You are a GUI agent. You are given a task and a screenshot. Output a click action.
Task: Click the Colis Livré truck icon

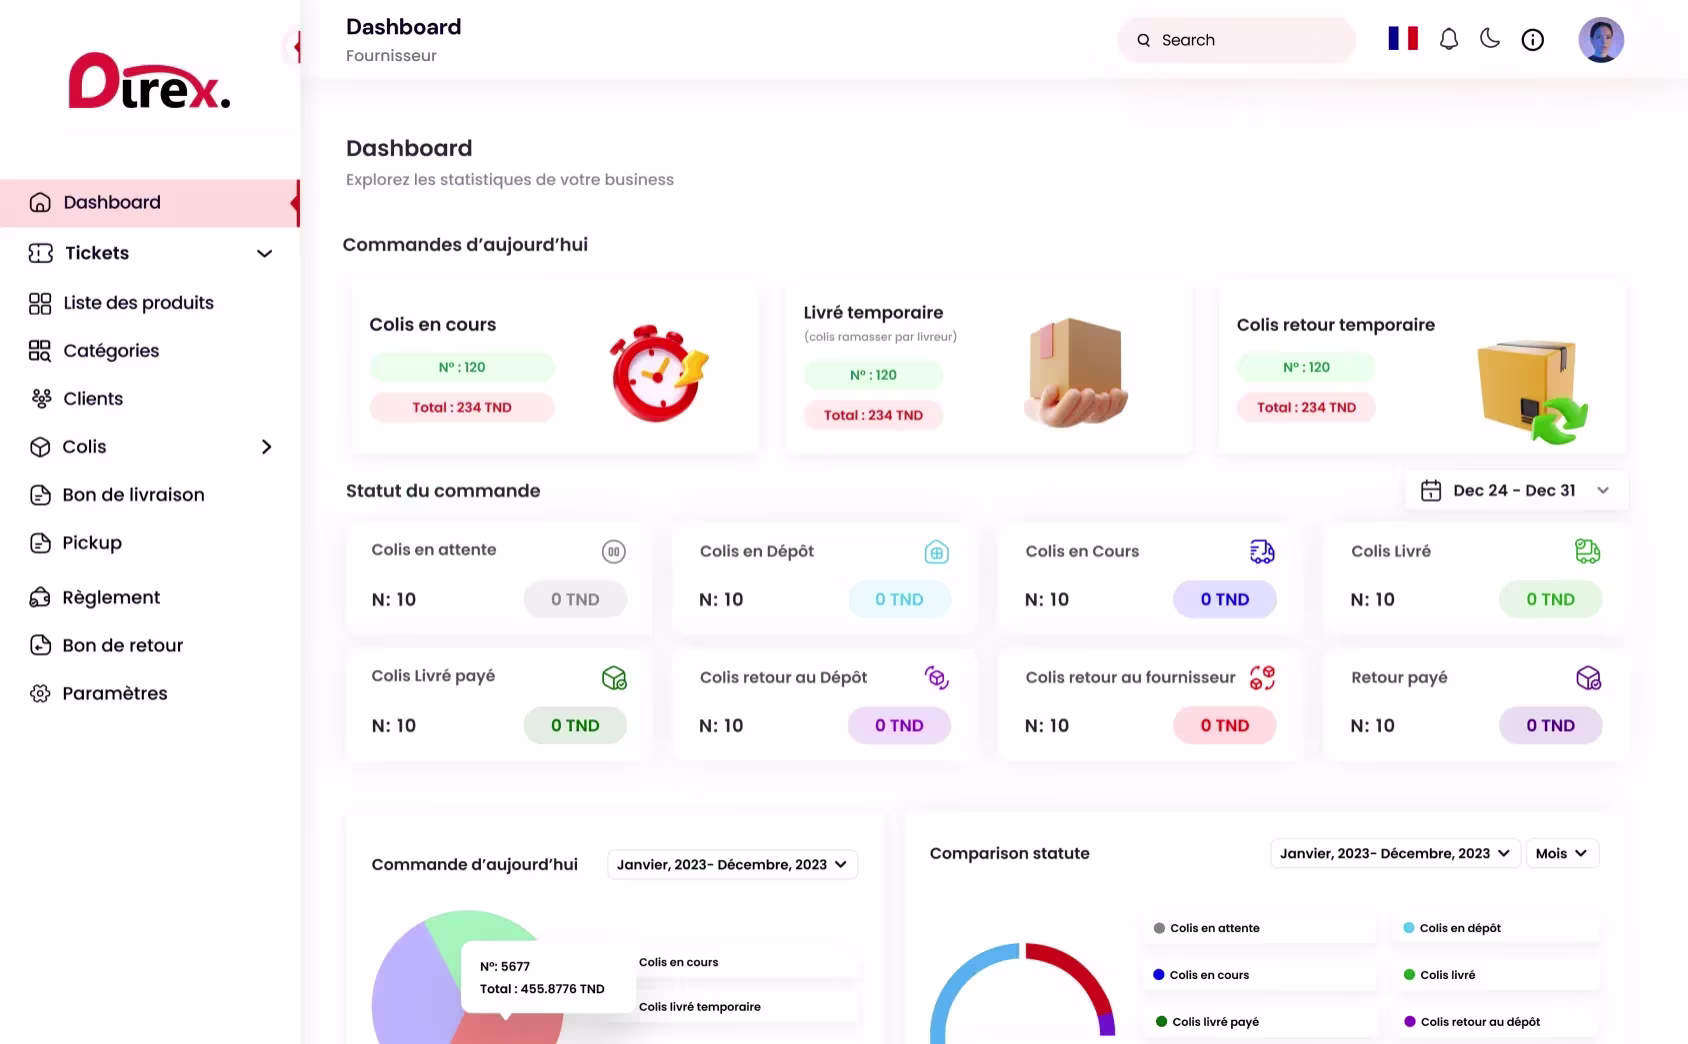pyautogui.click(x=1588, y=551)
